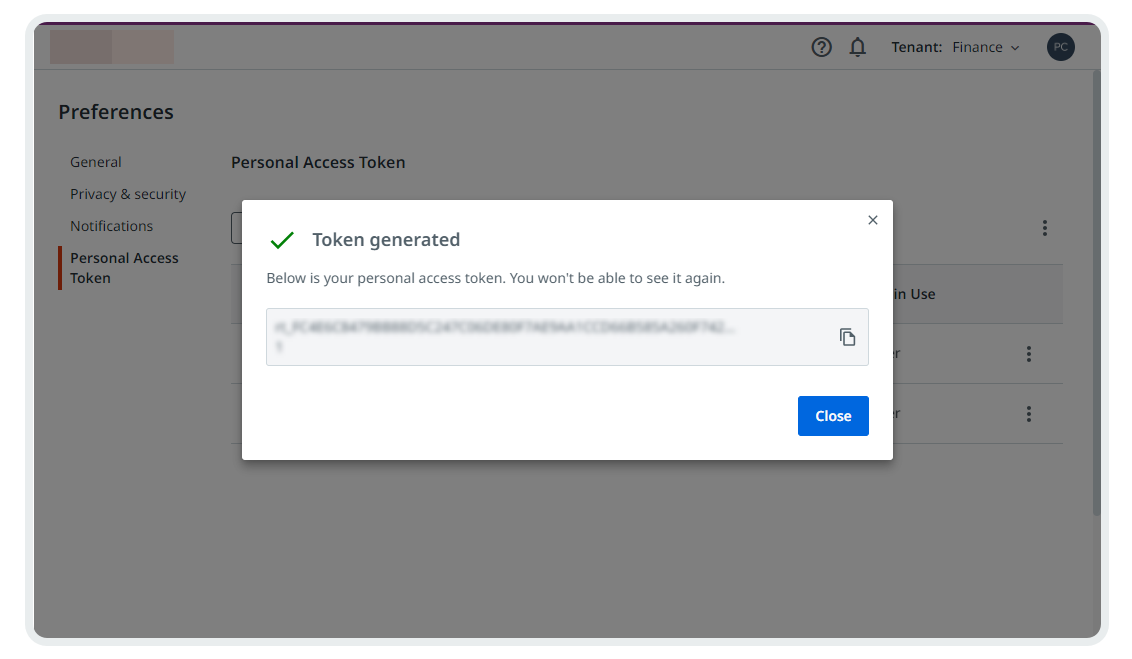
Task: Click inside the generated token field
Action: (x=540, y=337)
